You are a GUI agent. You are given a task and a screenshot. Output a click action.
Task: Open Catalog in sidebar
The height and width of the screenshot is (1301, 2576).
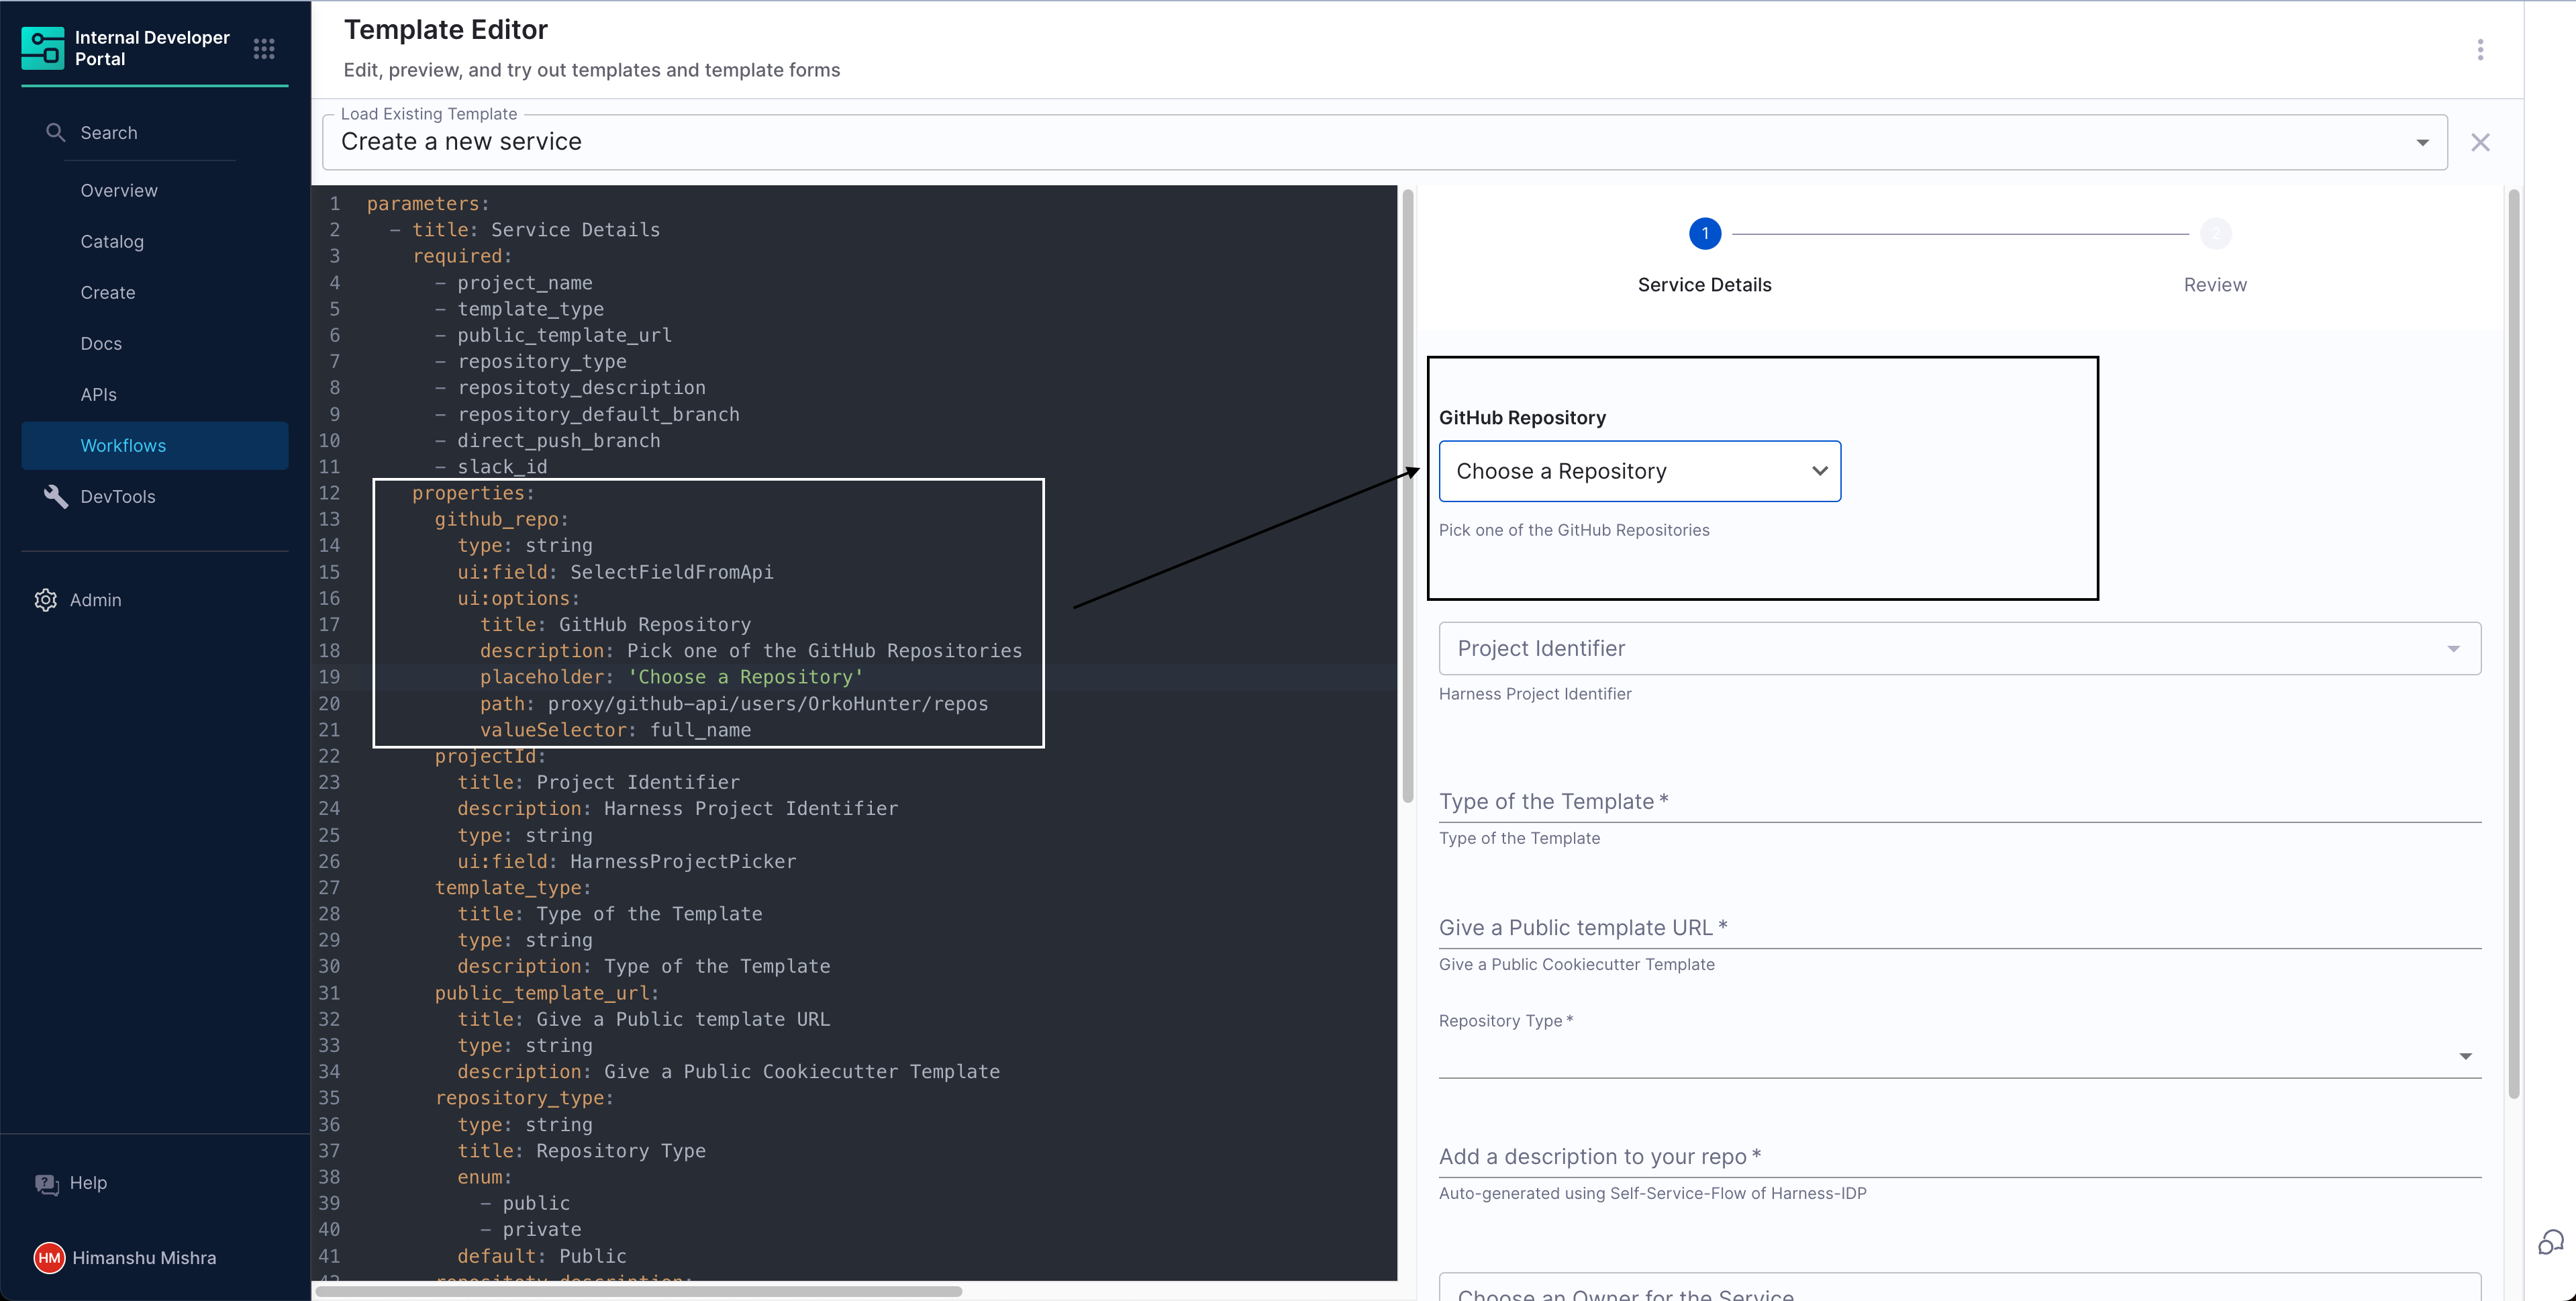[x=112, y=242]
